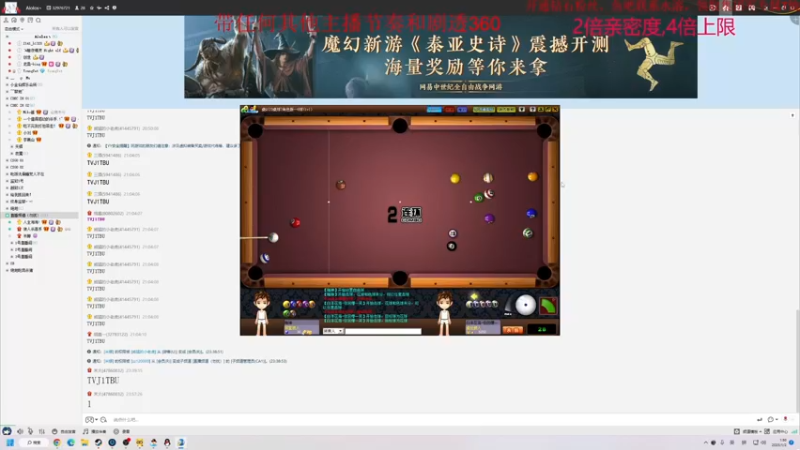Open the channel avatar logo in title bar
The height and width of the screenshot is (450, 800).
(11, 7)
